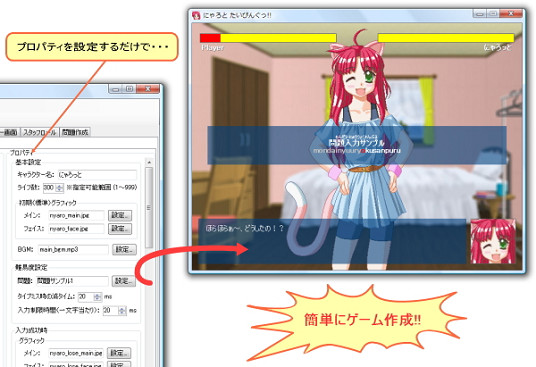Click the ※指定可能範囲(1〜999) note
This screenshot has width=536, height=367.
coord(102,187)
